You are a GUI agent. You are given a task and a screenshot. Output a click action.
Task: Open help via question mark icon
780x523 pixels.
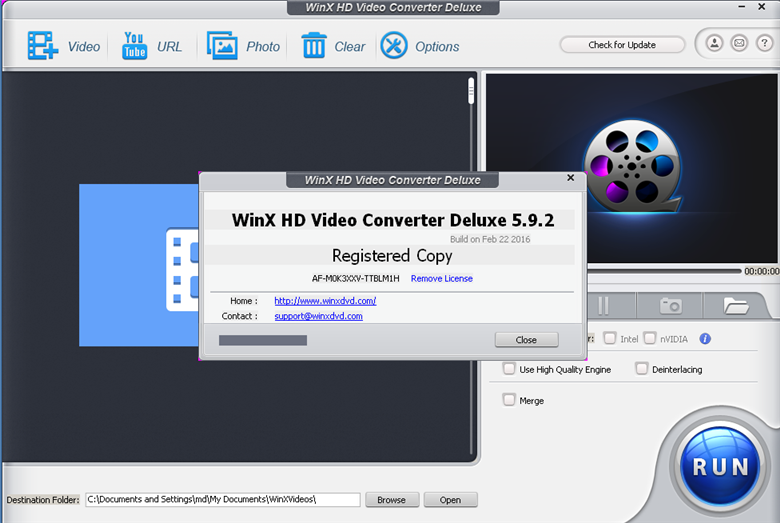tap(763, 43)
